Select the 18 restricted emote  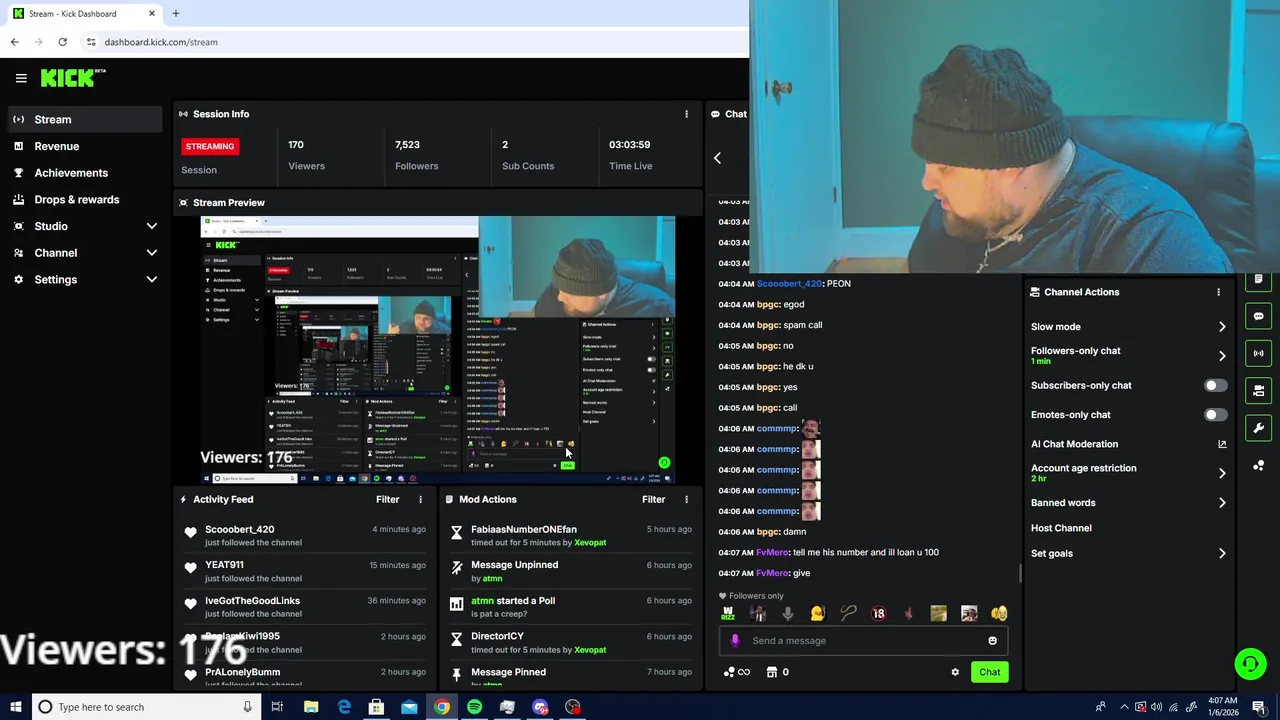tap(878, 614)
